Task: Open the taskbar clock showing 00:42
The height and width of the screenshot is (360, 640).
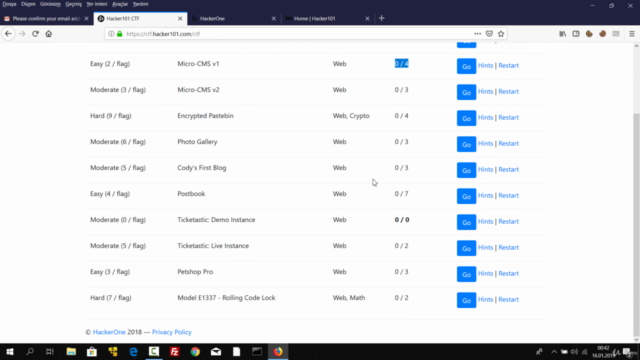Action: [603, 351]
